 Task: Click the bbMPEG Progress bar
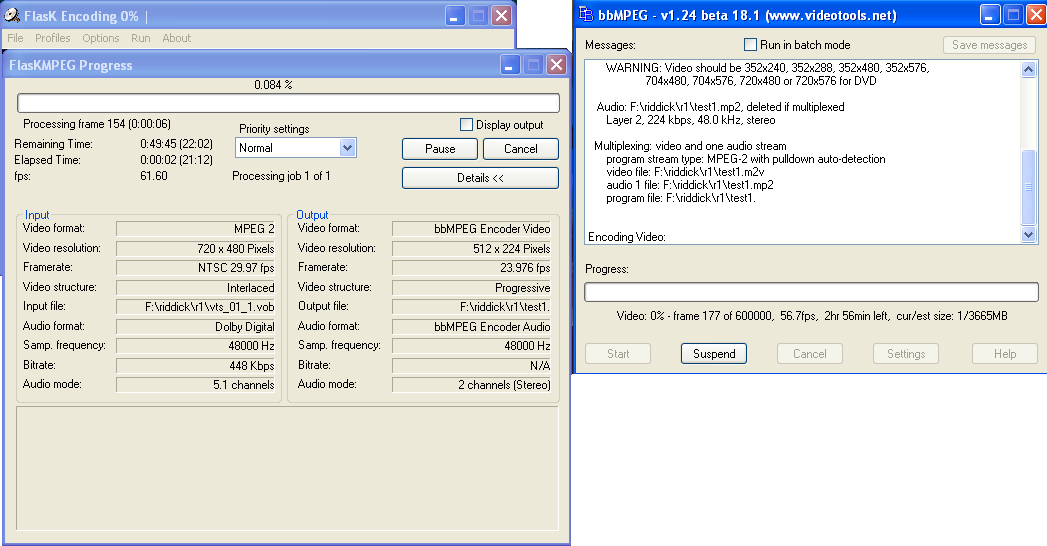pyautogui.click(x=811, y=292)
